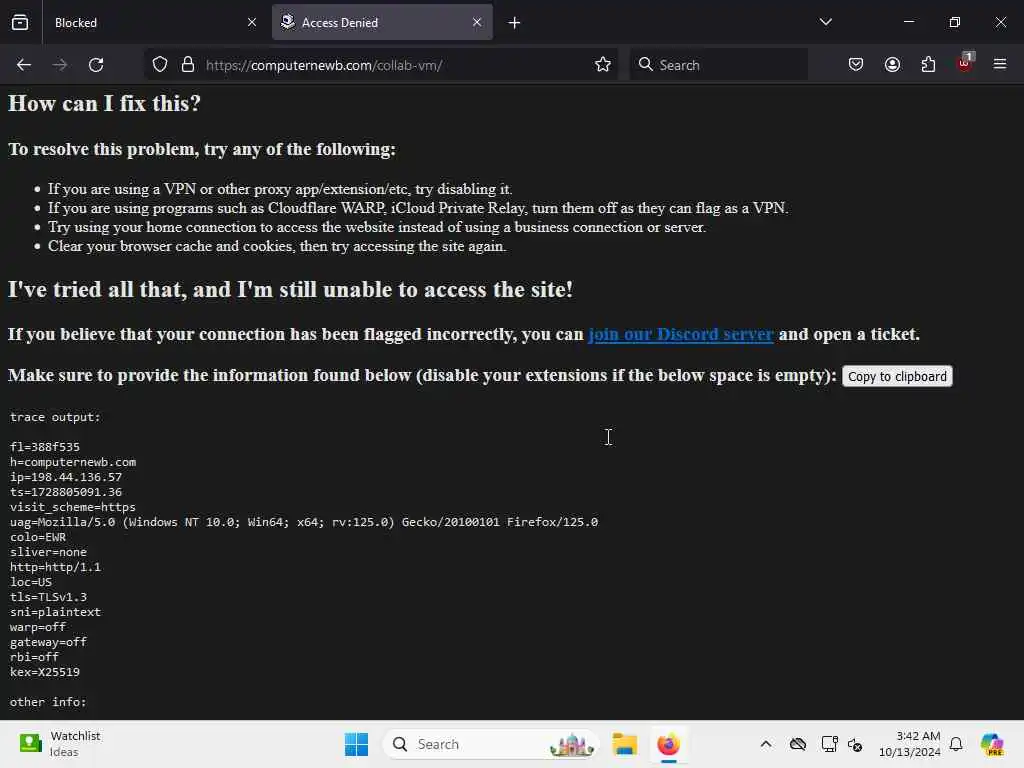Open uBlock Origin extension icon
The image size is (1024, 768).
[965, 63]
